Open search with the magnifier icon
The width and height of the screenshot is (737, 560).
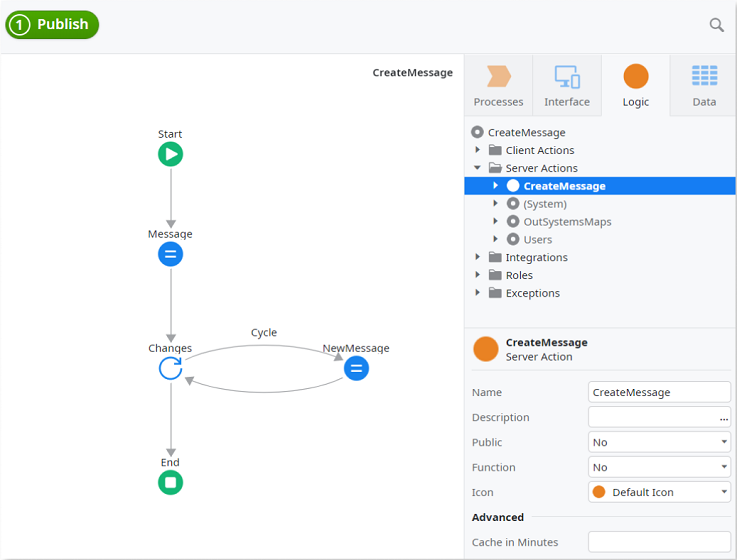click(716, 25)
